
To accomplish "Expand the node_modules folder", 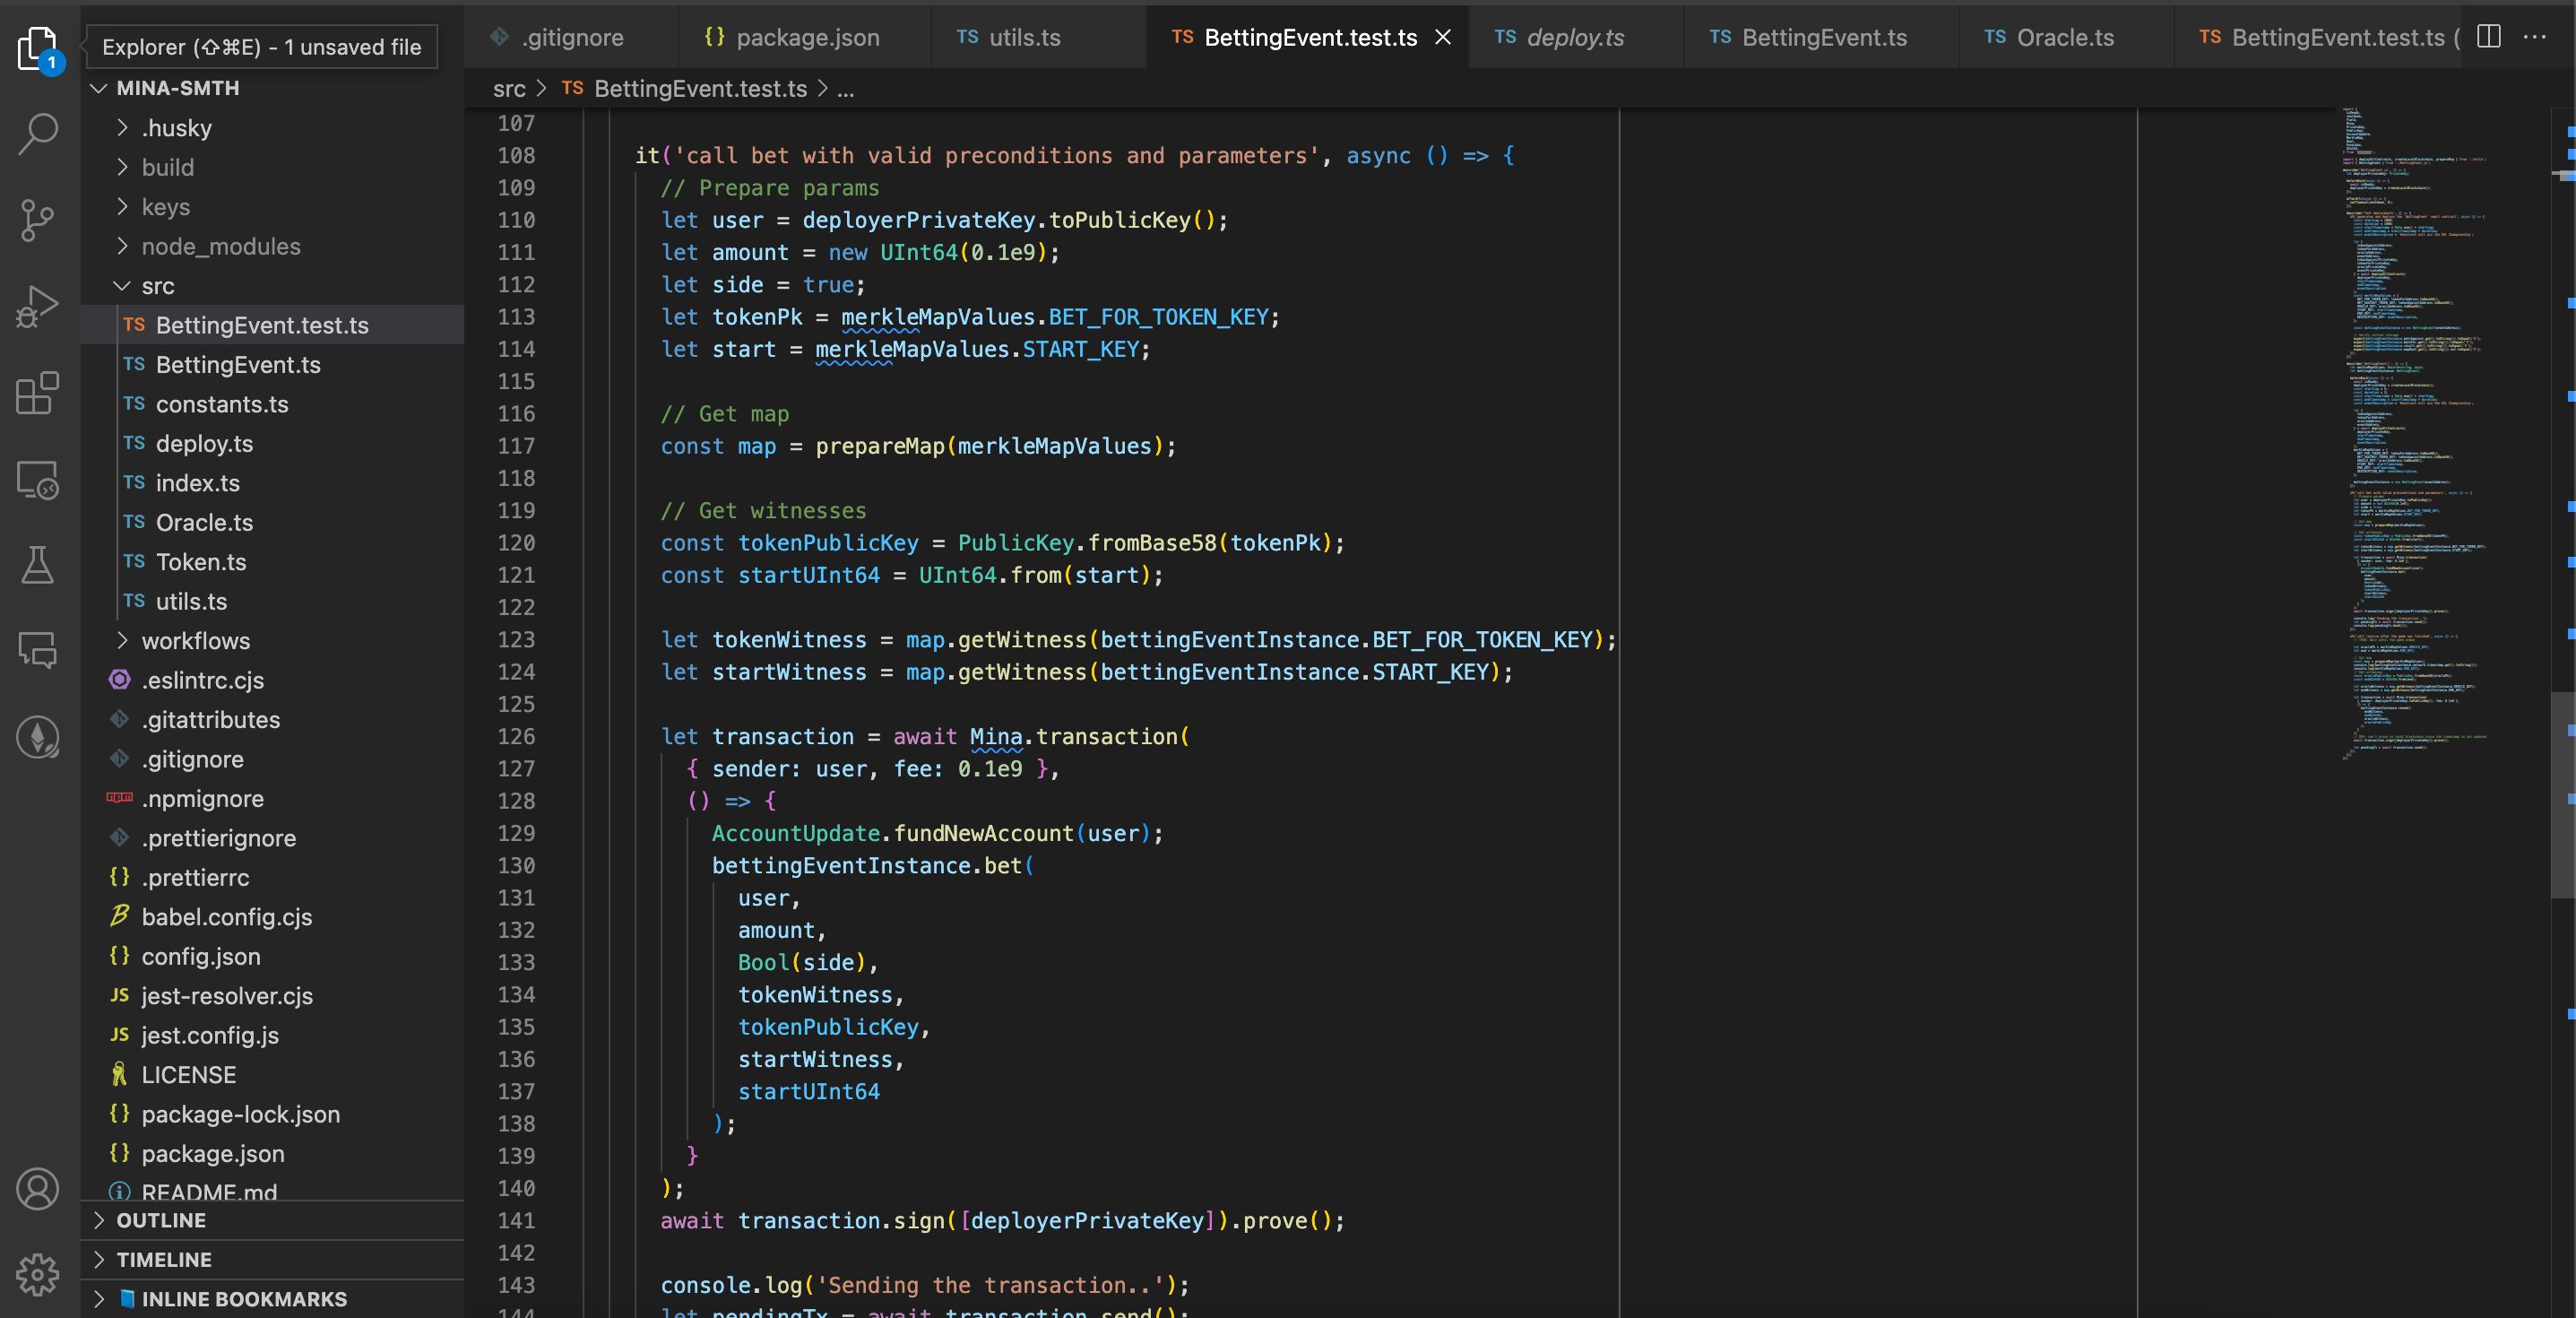I will 272,246.
